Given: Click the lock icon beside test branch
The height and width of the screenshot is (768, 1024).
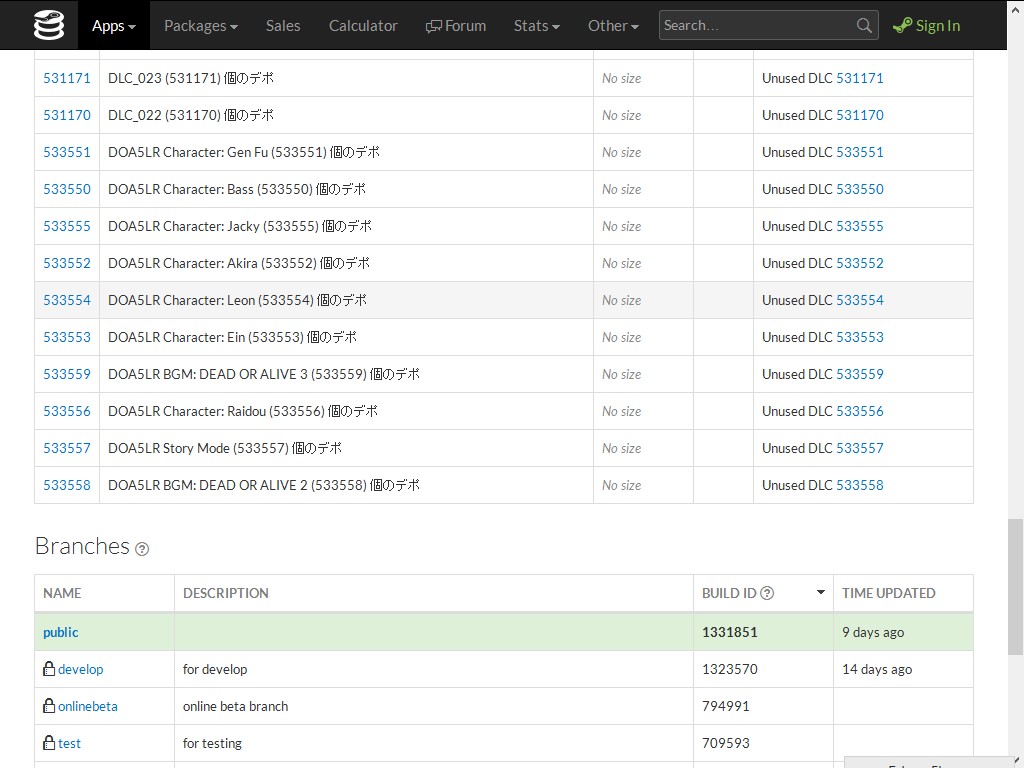Looking at the screenshot, I should click(48, 743).
